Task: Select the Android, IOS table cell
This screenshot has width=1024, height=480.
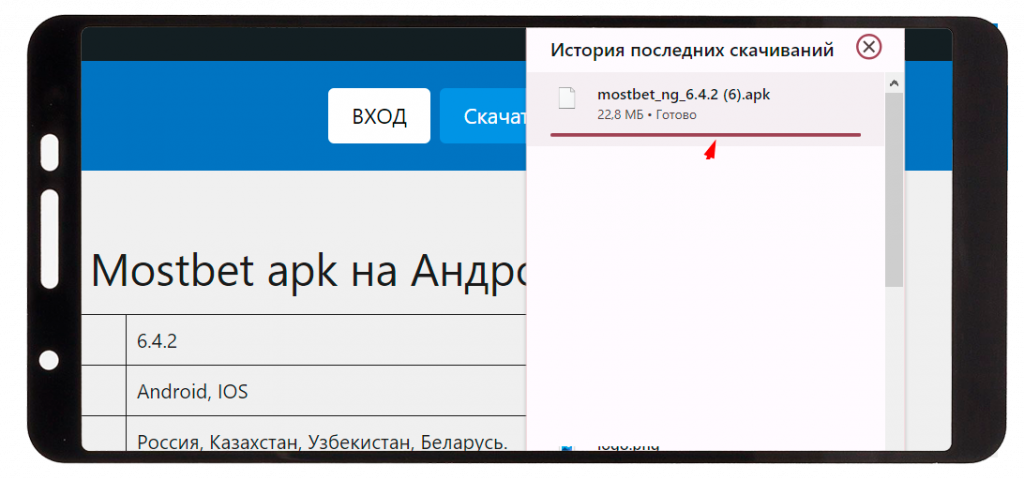Action: pos(326,391)
